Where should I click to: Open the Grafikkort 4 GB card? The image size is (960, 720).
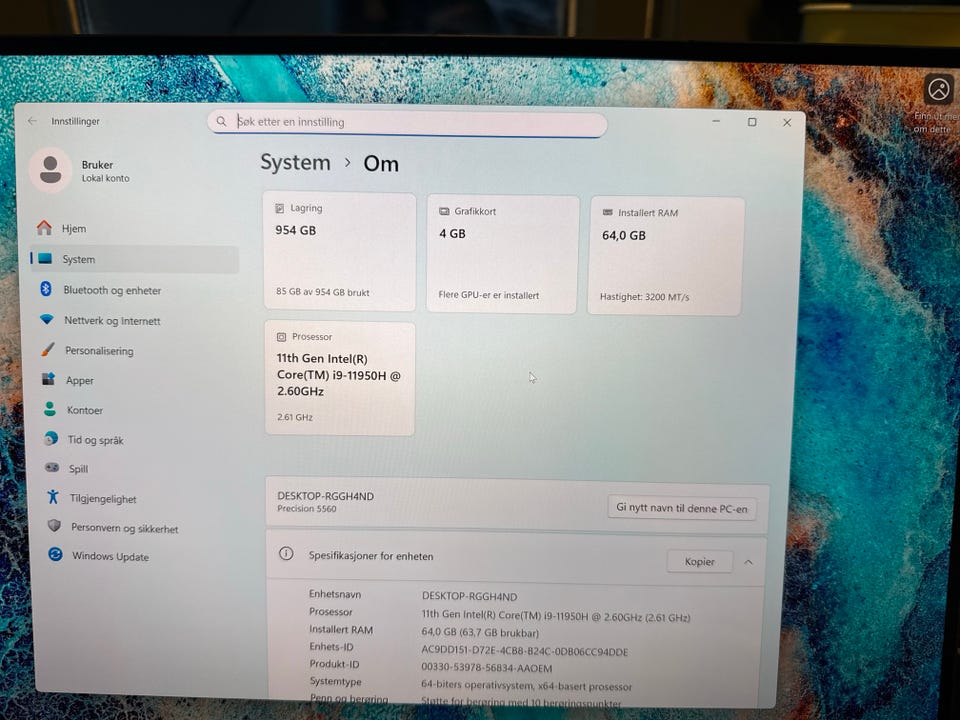click(x=503, y=254)
